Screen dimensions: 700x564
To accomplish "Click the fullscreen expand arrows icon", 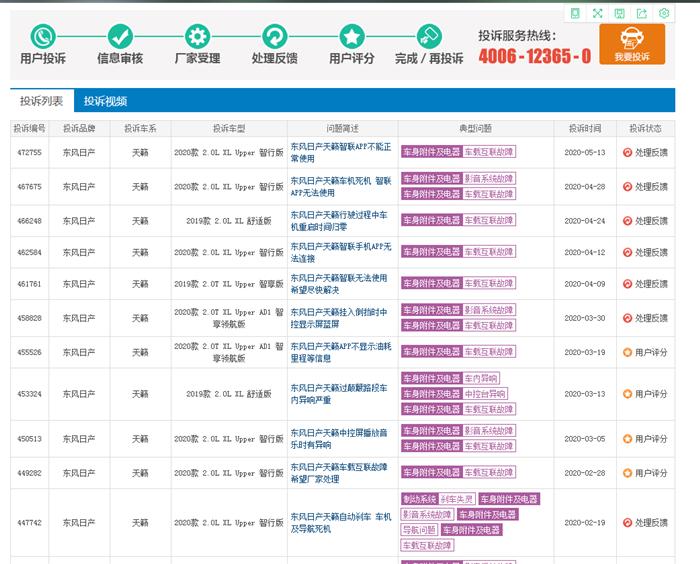I will pyautogui.click(x=597, y=13).
